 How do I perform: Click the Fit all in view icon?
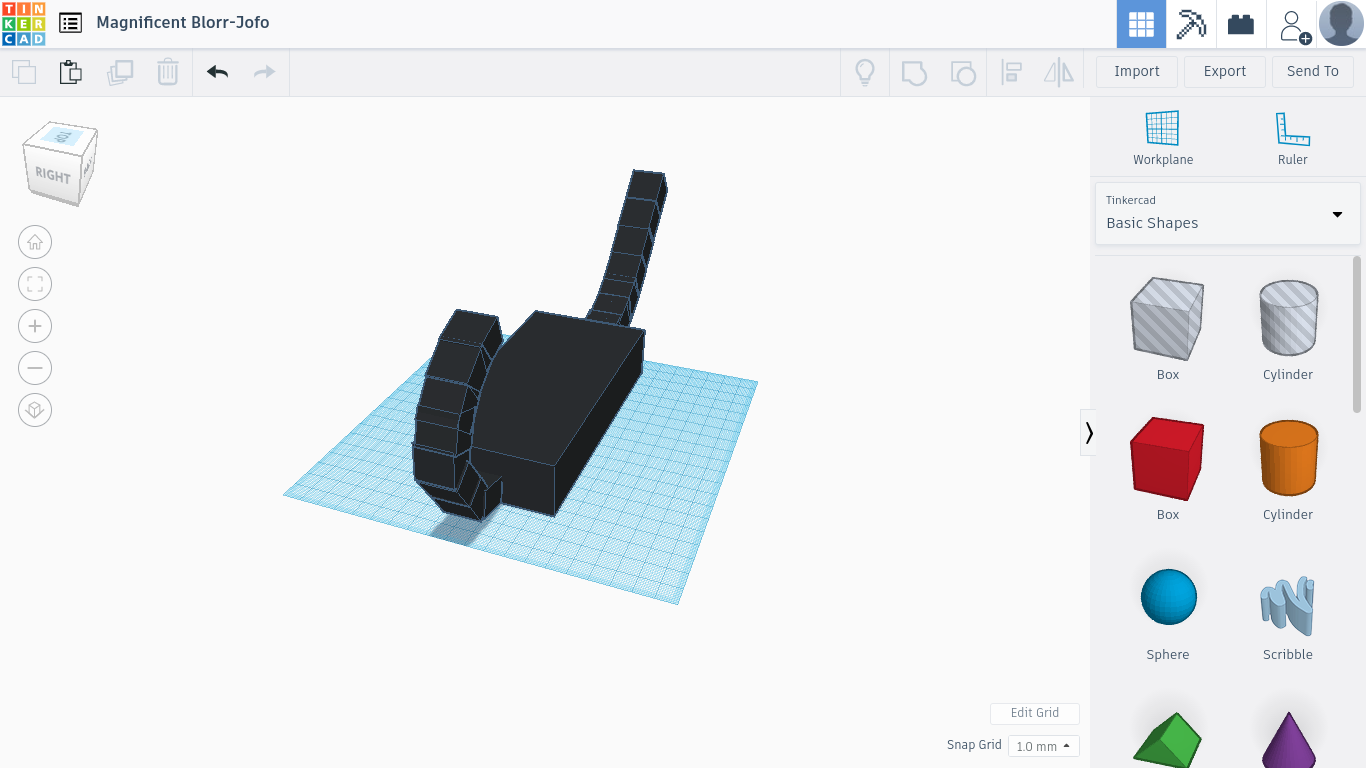[35, 284]
